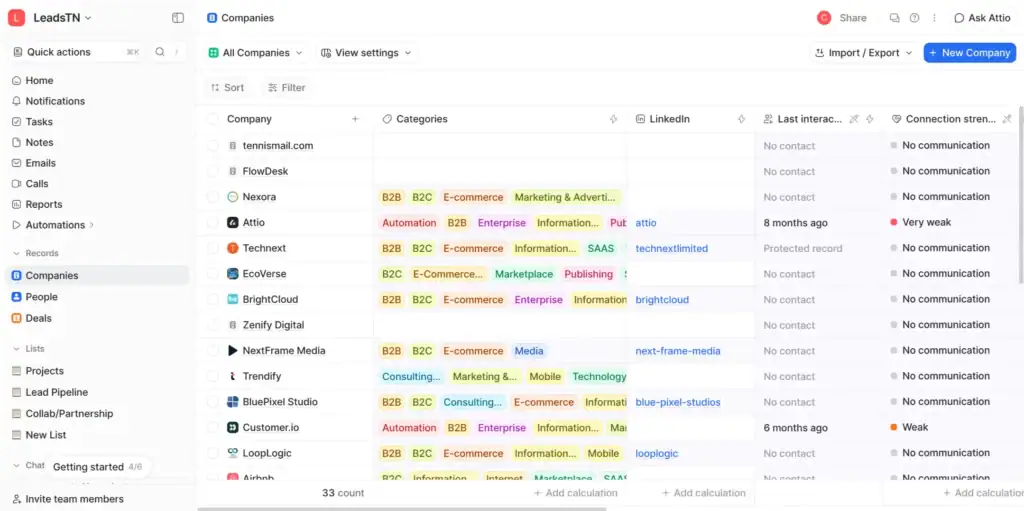Click the Technext orange logo icon

tap(232, 248)
